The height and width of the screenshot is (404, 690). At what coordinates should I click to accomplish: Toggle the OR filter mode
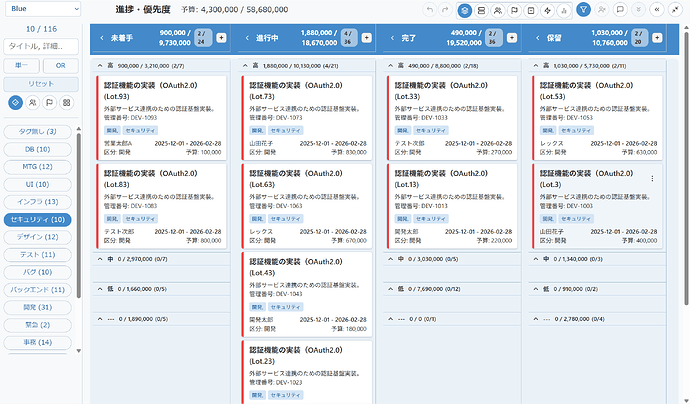(60, 65)
